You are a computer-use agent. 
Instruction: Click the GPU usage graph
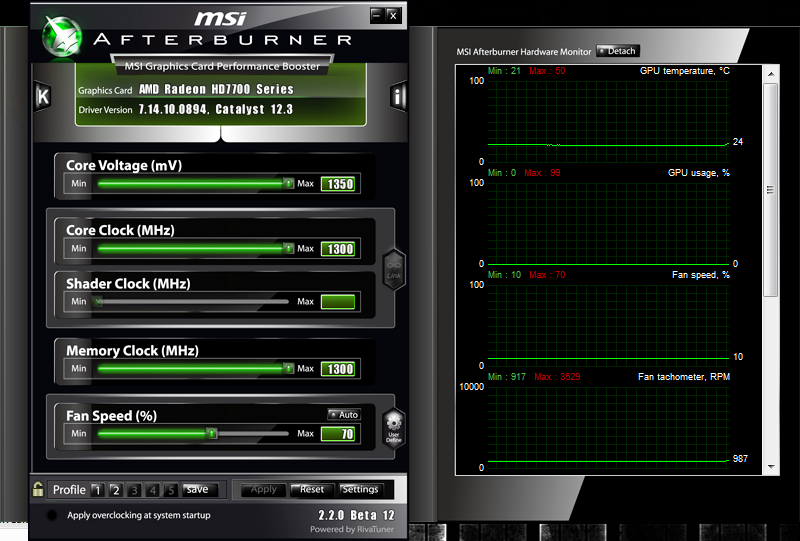point(609,223)
